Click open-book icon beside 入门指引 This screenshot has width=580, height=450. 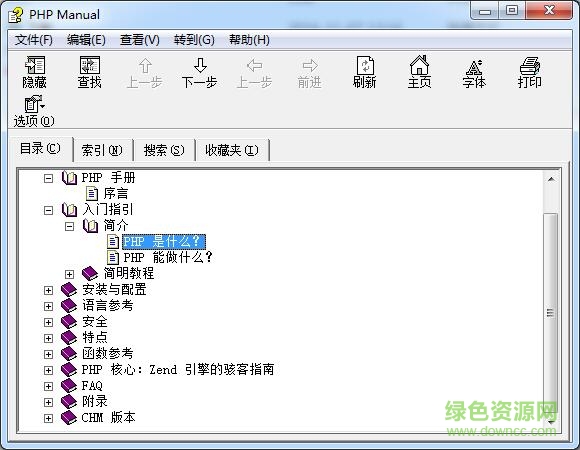coord(70,210)
